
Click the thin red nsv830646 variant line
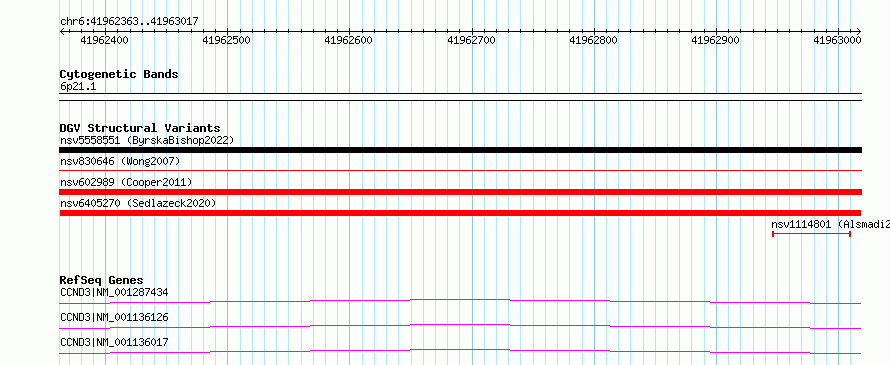click(x=460, y=170)
